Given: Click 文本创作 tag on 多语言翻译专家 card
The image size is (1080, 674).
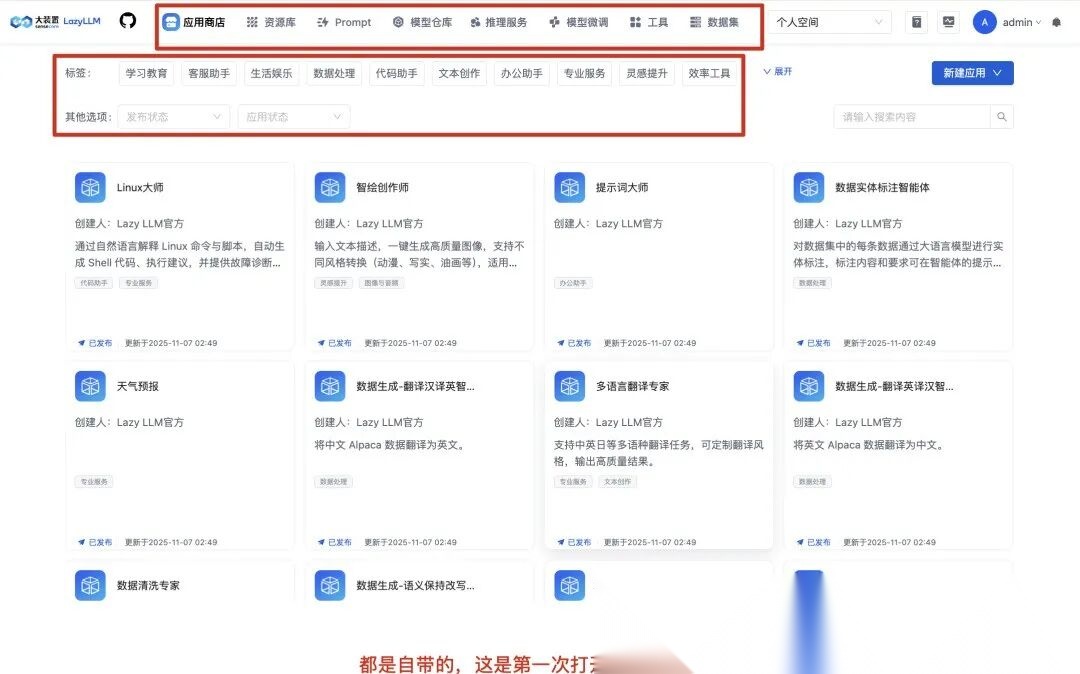Looking at the screenshot, I should tap(618, 482).
